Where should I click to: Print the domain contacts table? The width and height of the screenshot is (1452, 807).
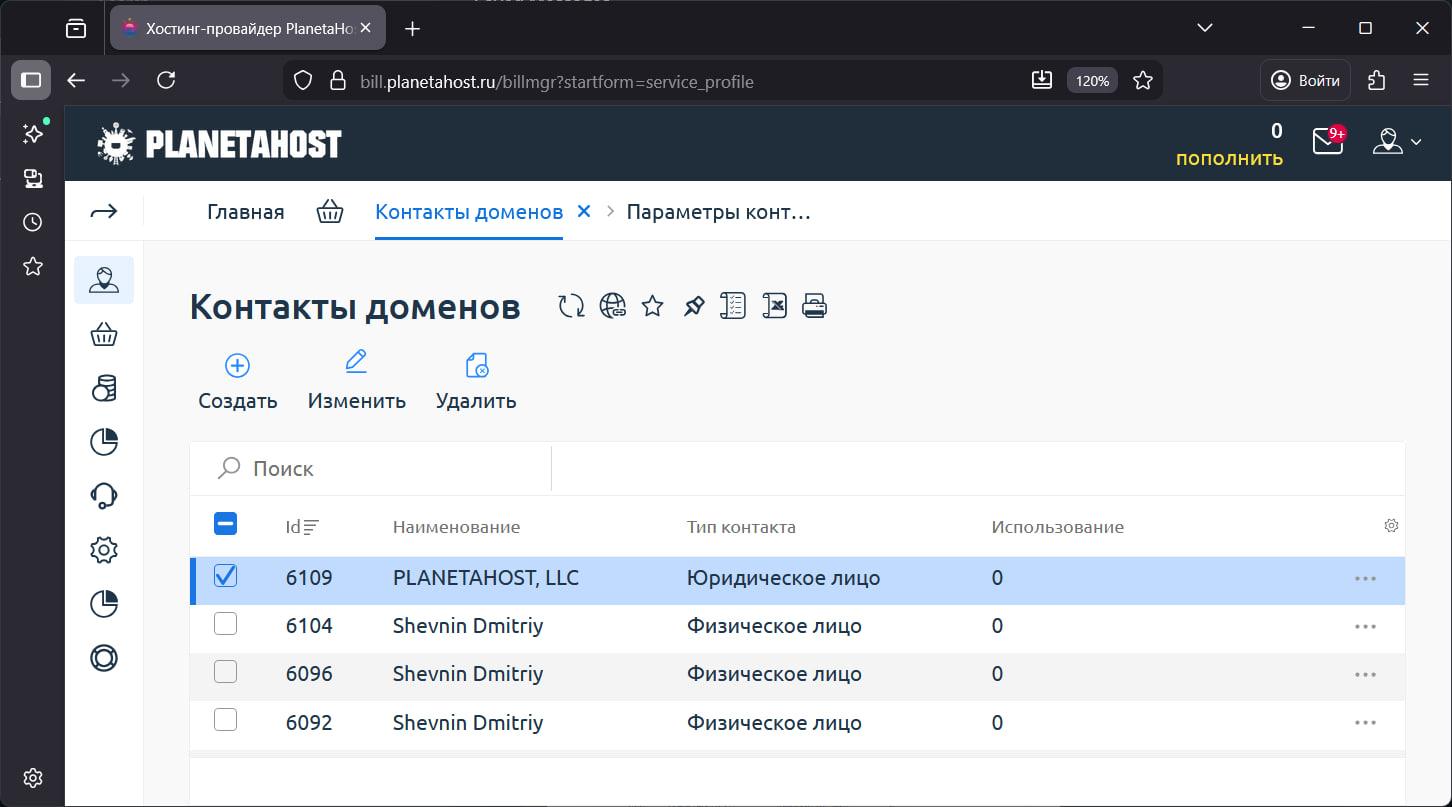pos(814,305)
